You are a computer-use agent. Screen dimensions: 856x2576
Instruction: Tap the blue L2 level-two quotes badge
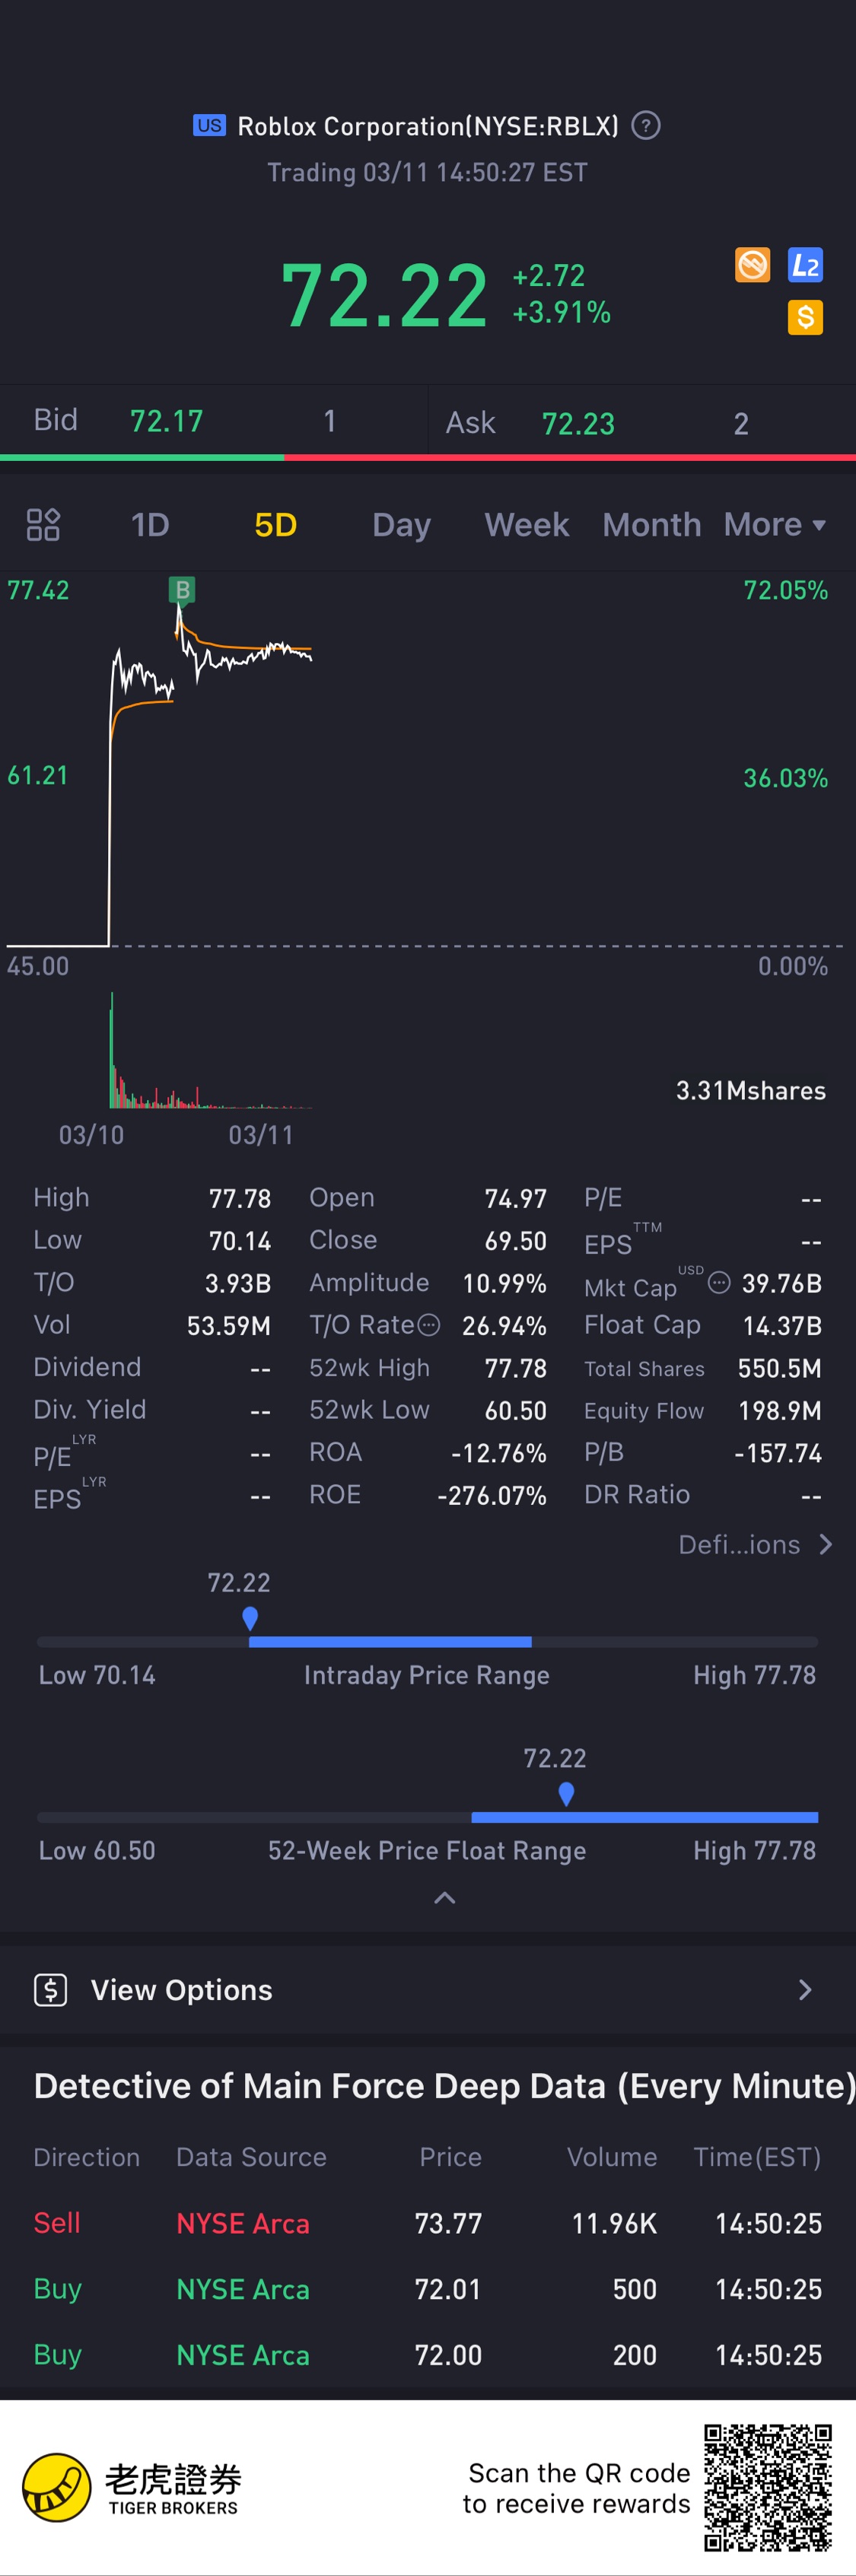805,265
